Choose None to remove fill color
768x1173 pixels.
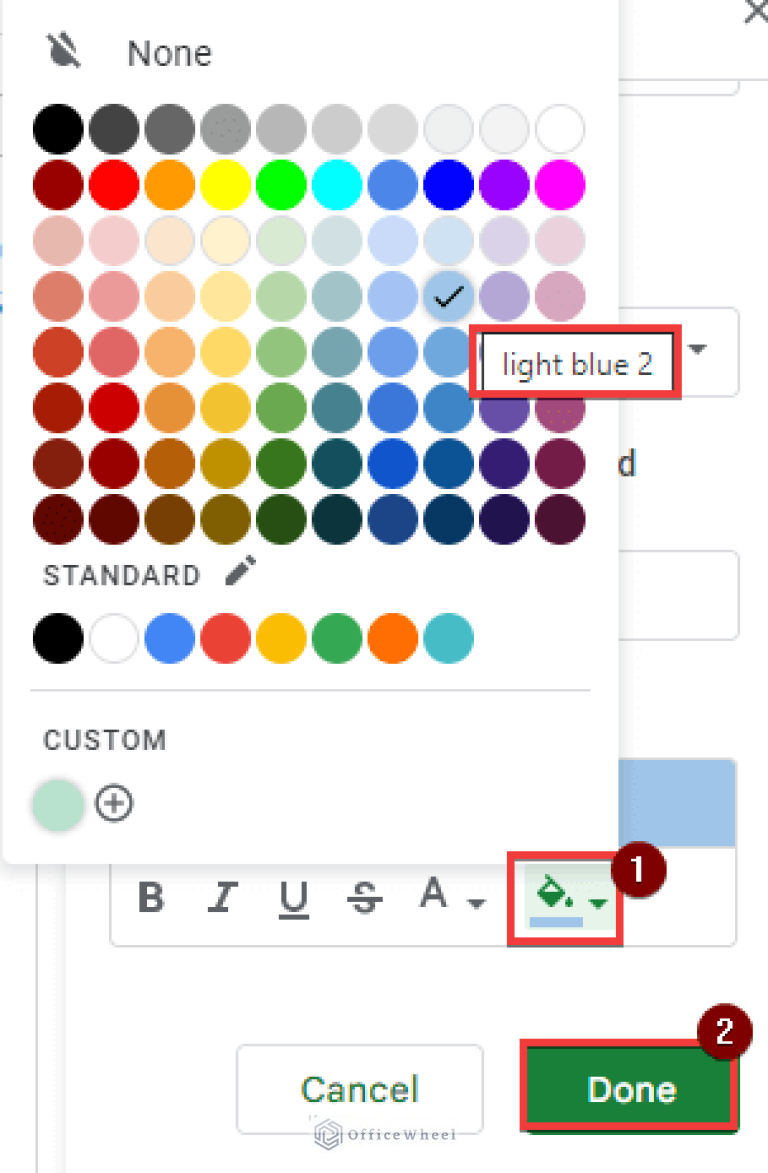[169, 53]
